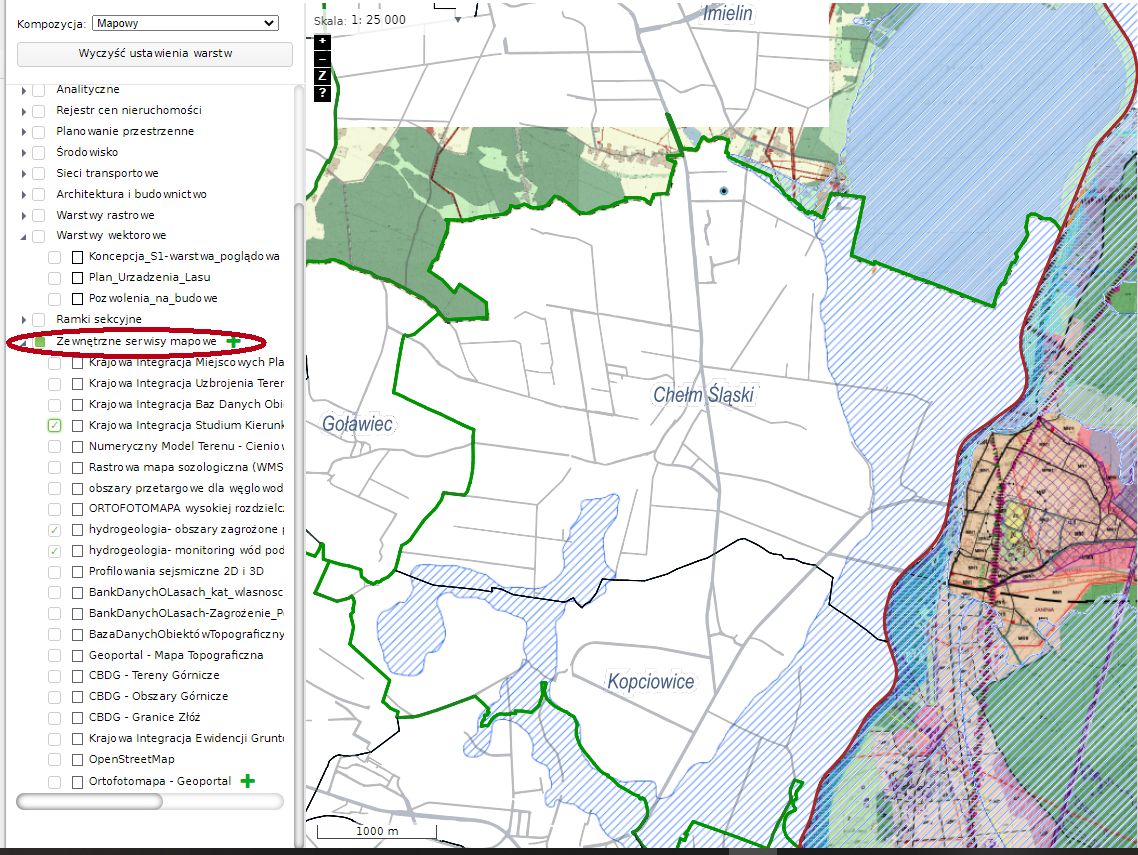The width and height of the screenshot is (1138, 855).
Task: Click green plus next to Ortofotomapa - Geoportal
Action: (248, 781)
